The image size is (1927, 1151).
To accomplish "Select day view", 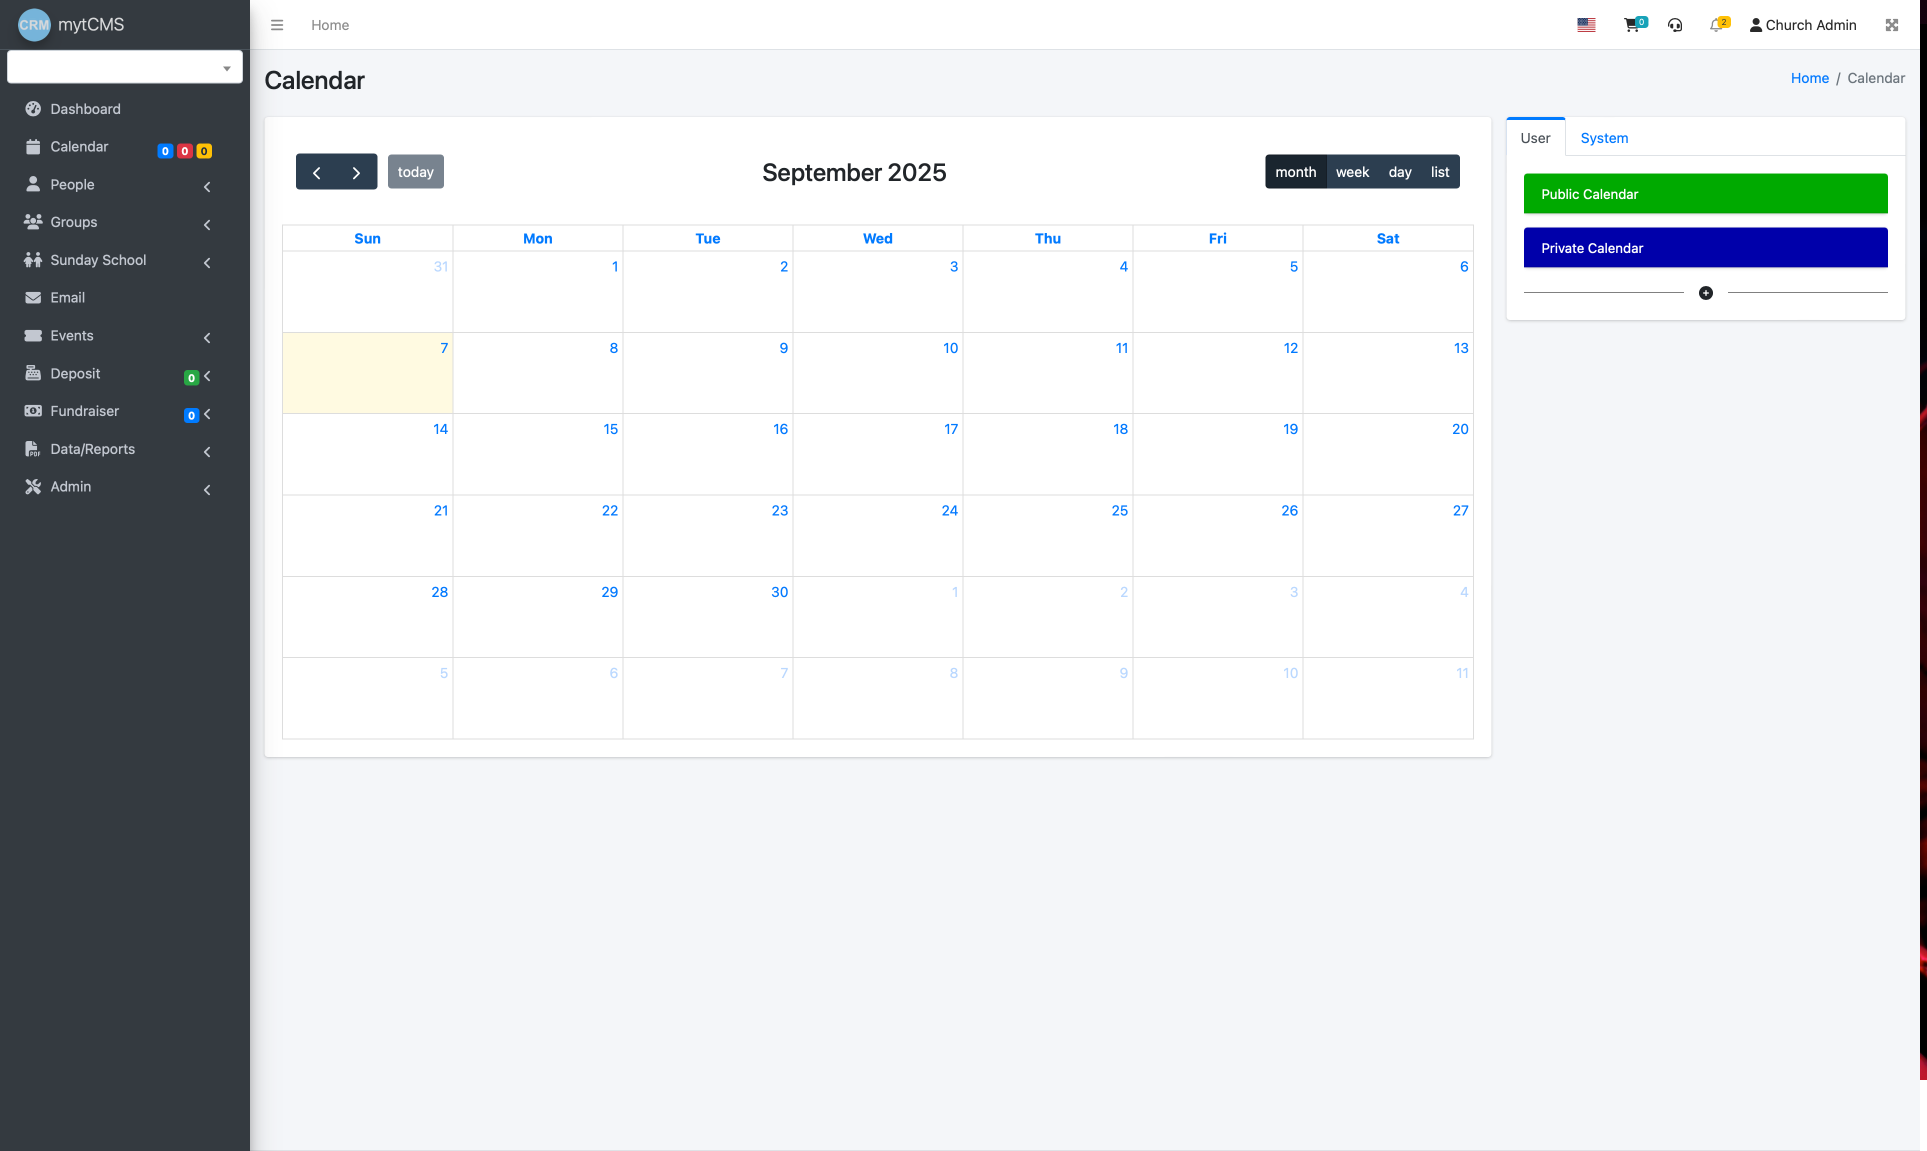I will point(1399,172).
